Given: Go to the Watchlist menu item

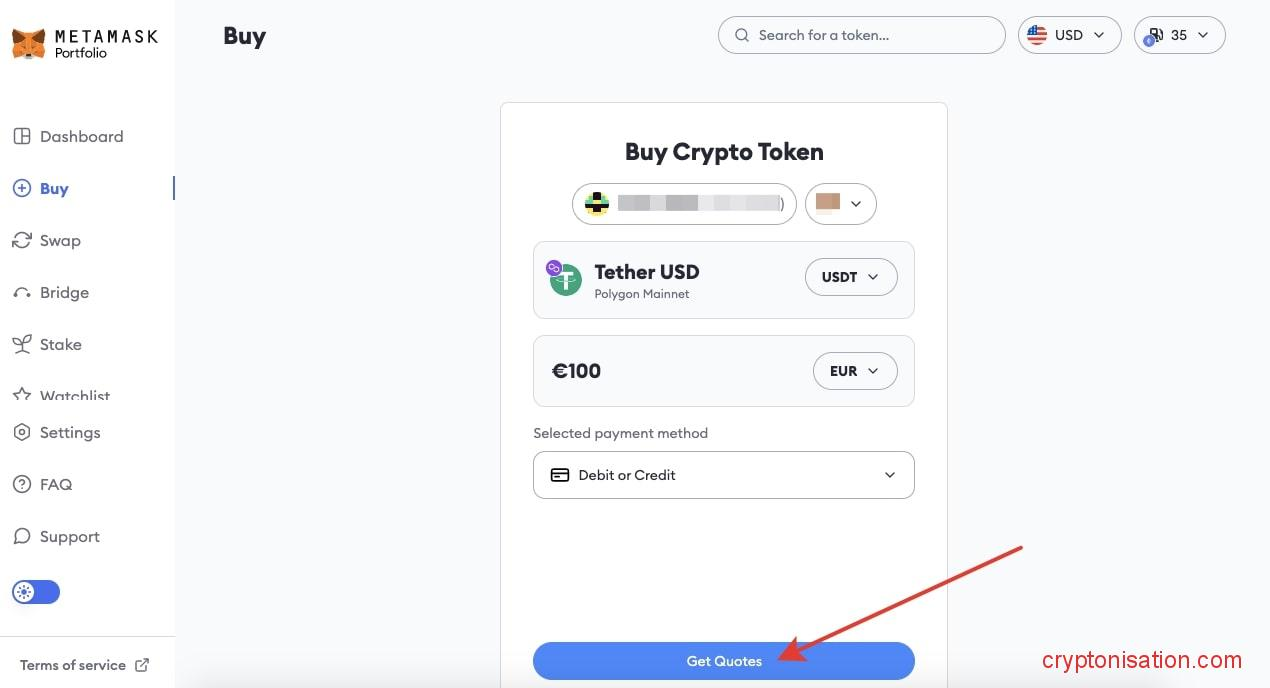Looking at the screenshot, I should coord(74,396).
